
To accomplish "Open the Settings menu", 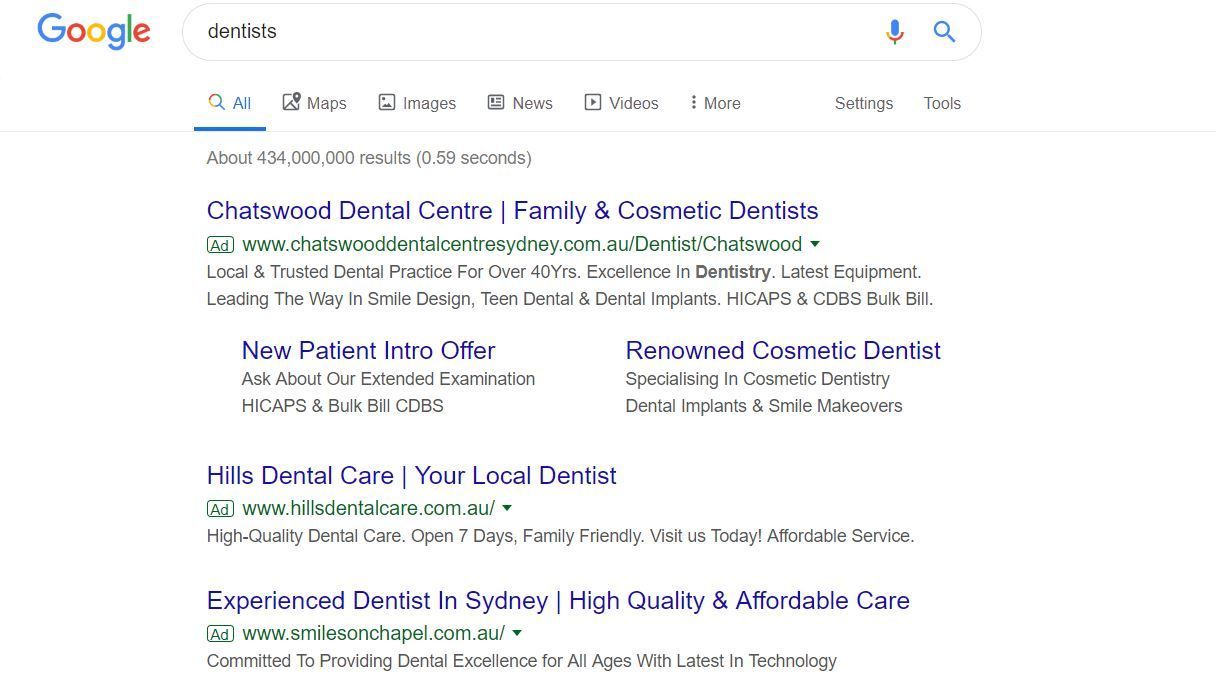I will pos(863,103).
